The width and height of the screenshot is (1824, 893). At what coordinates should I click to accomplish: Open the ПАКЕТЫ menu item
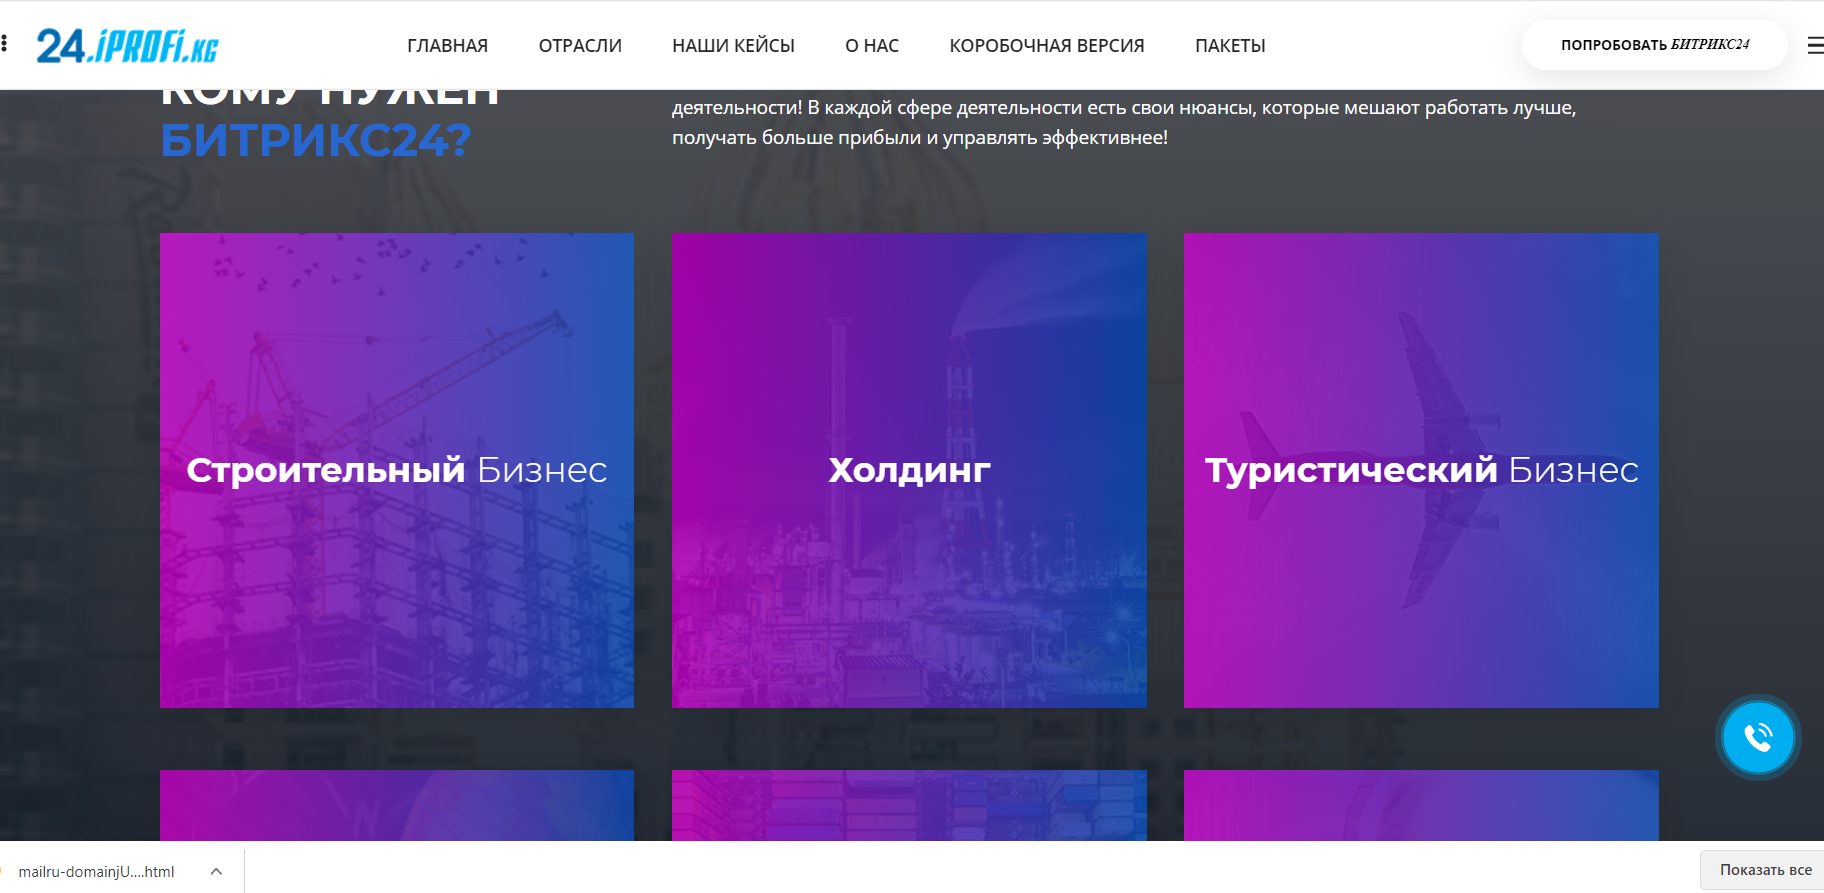click(1230, 46)
